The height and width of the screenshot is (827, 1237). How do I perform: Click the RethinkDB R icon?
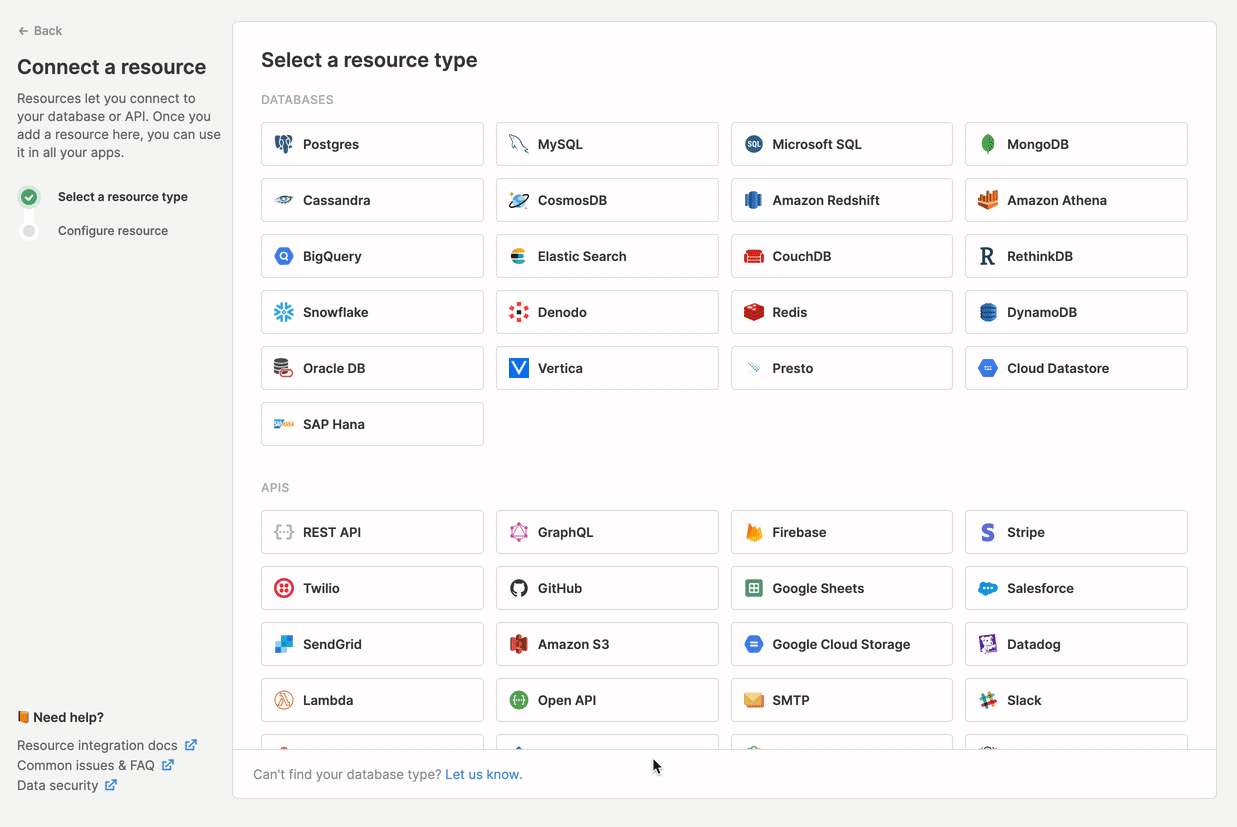(988, 256)
